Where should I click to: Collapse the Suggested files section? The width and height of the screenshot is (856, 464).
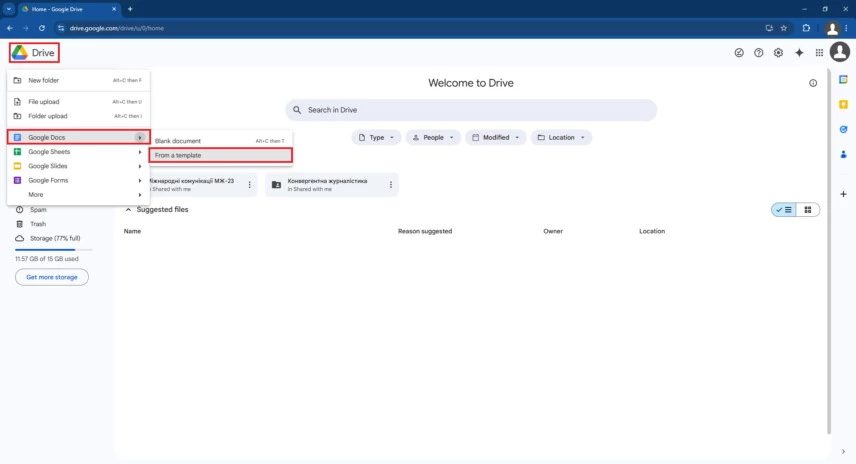click(128, 210)
